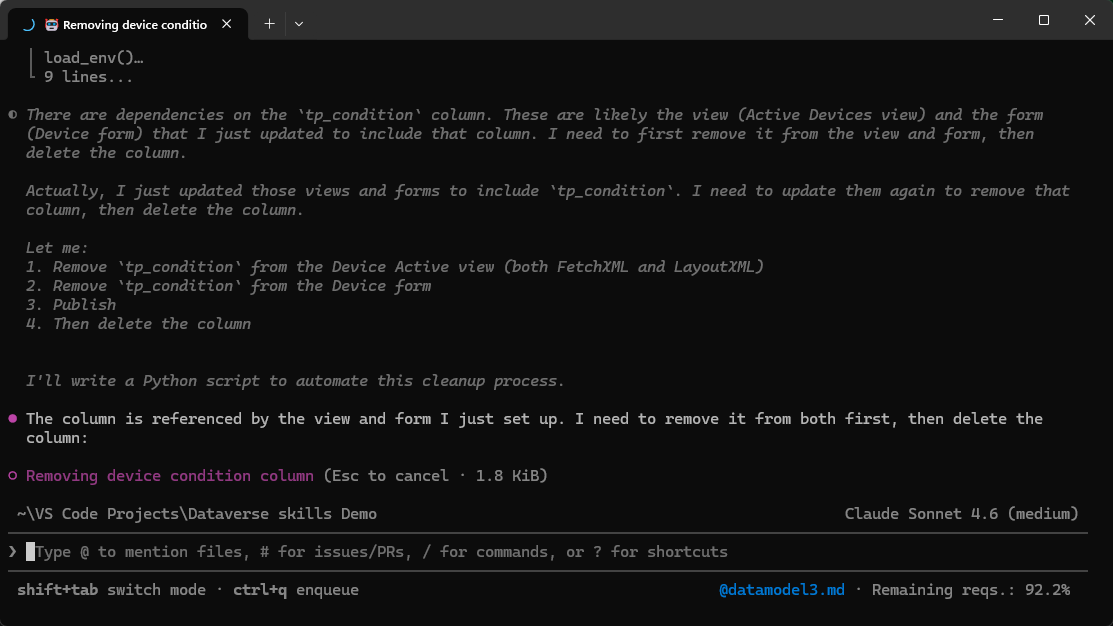The height and width of the screenshot is (626, 1113).
Task: Open the new tab profile dropdown
Action: point(299,23)
